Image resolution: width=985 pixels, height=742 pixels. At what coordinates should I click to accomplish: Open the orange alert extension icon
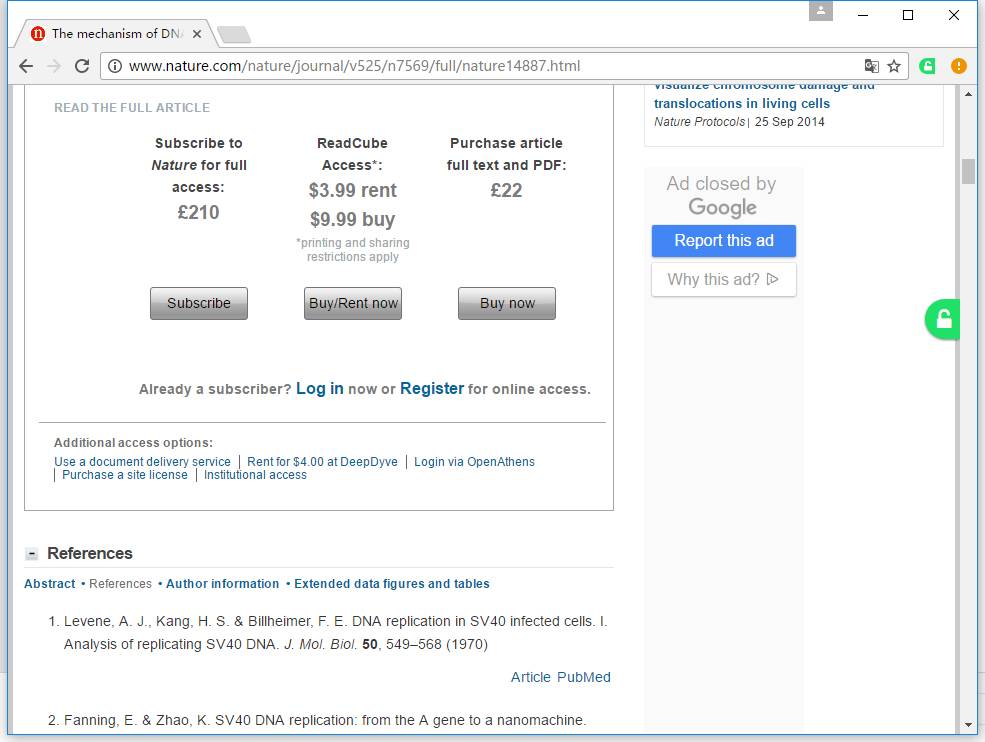click(959, 65)
